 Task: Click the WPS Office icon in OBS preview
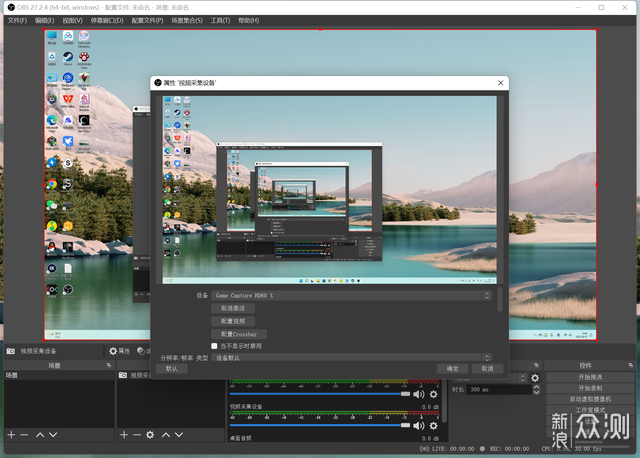68,99
